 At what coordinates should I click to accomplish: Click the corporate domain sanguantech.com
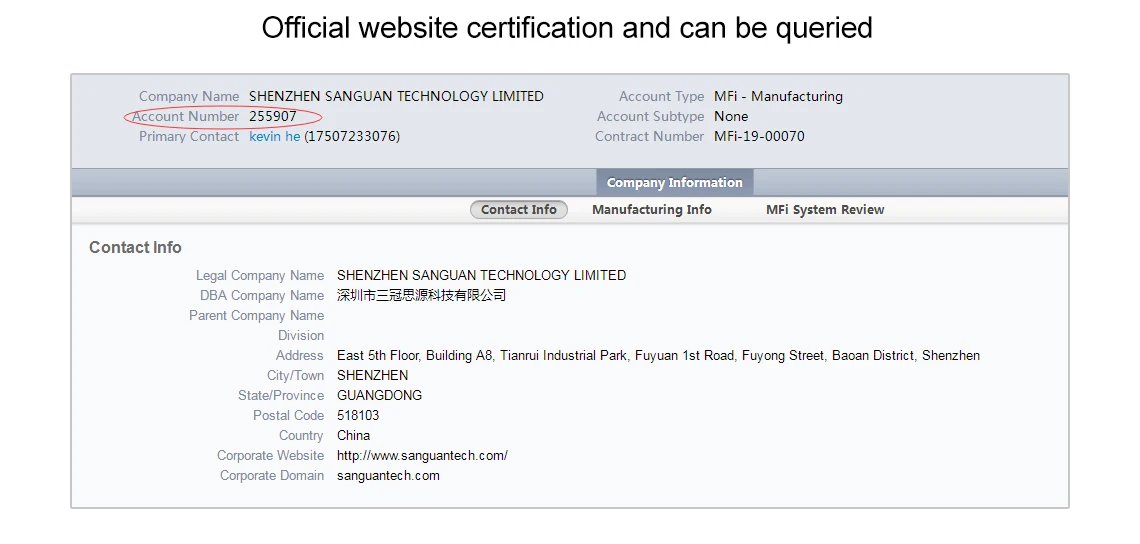388,476
